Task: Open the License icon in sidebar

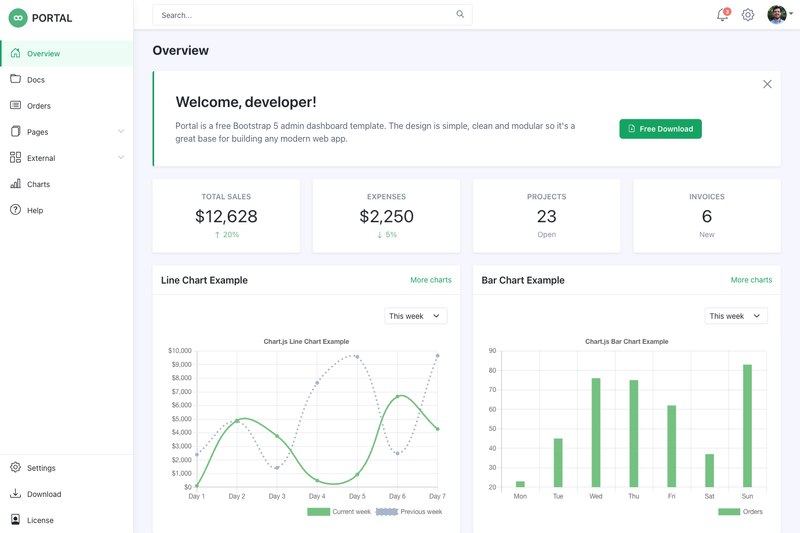Action: click(15, 519)
